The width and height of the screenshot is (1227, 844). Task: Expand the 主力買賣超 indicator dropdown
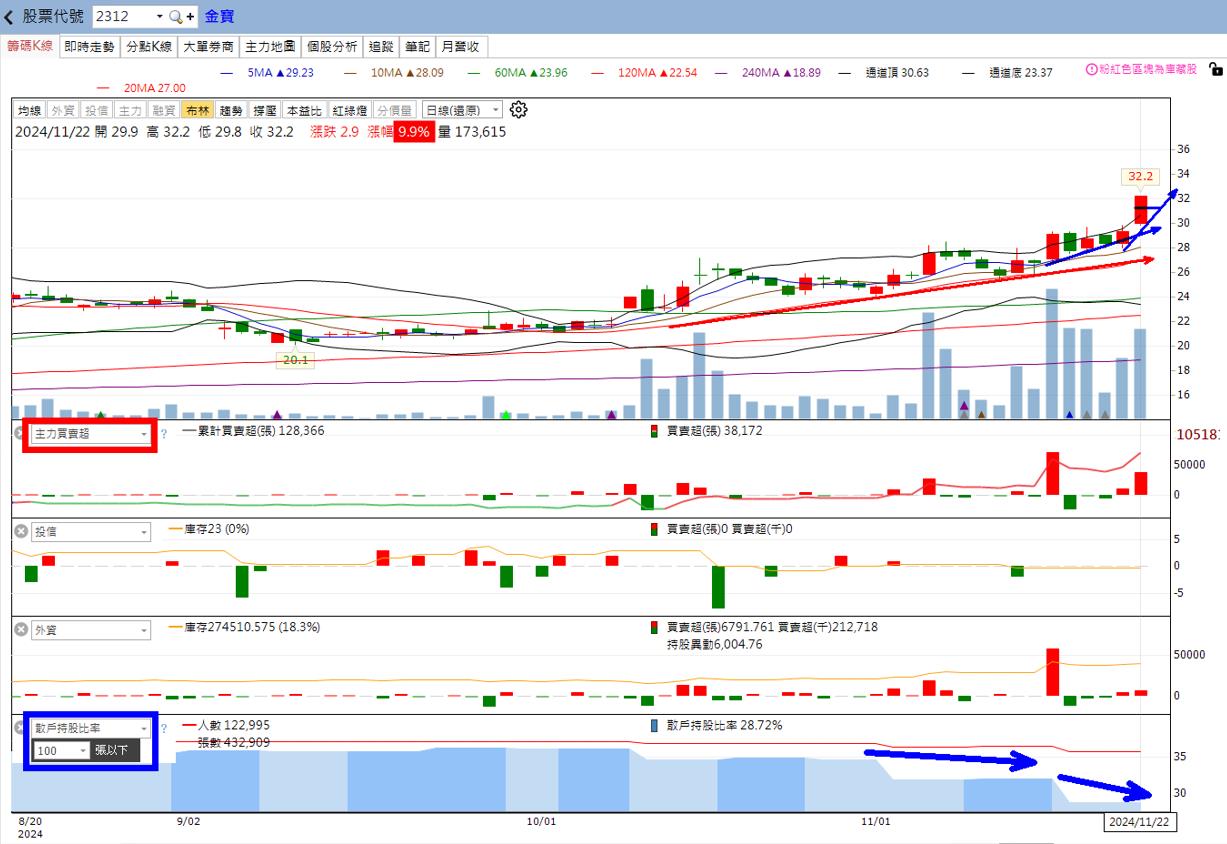pyautogui.click(x=143, y=434)
